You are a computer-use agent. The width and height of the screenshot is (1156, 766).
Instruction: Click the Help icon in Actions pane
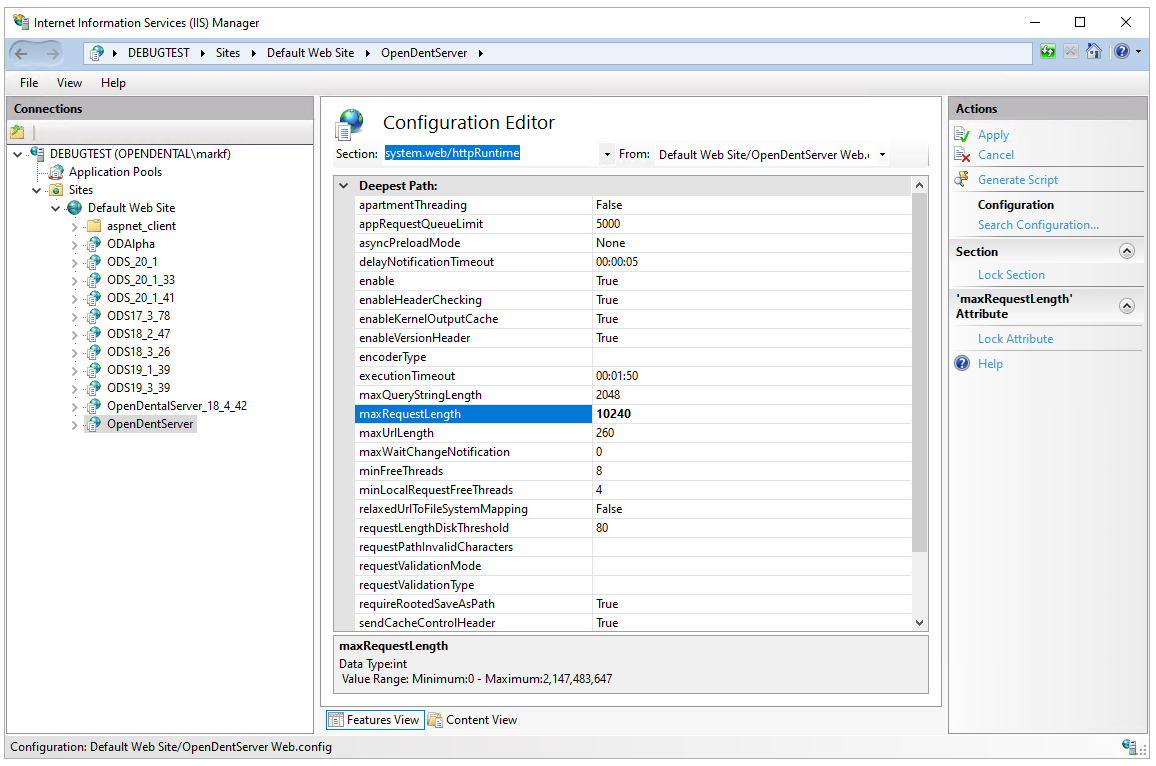pyautogui.click(x=962, y=363)
